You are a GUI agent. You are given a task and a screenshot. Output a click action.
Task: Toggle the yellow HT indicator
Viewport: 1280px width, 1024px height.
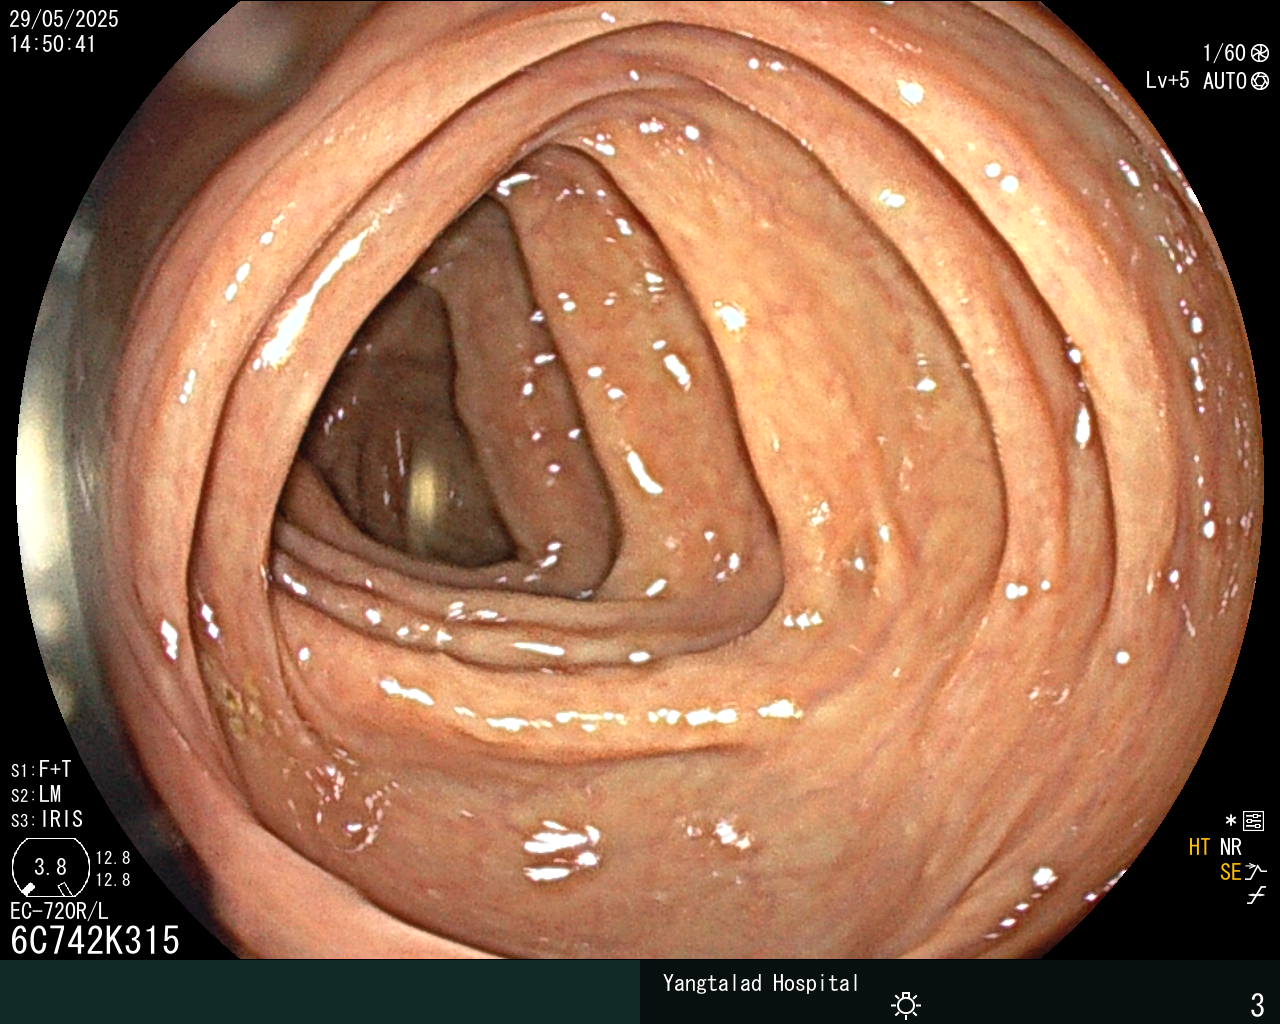[x=1199, y=848]
